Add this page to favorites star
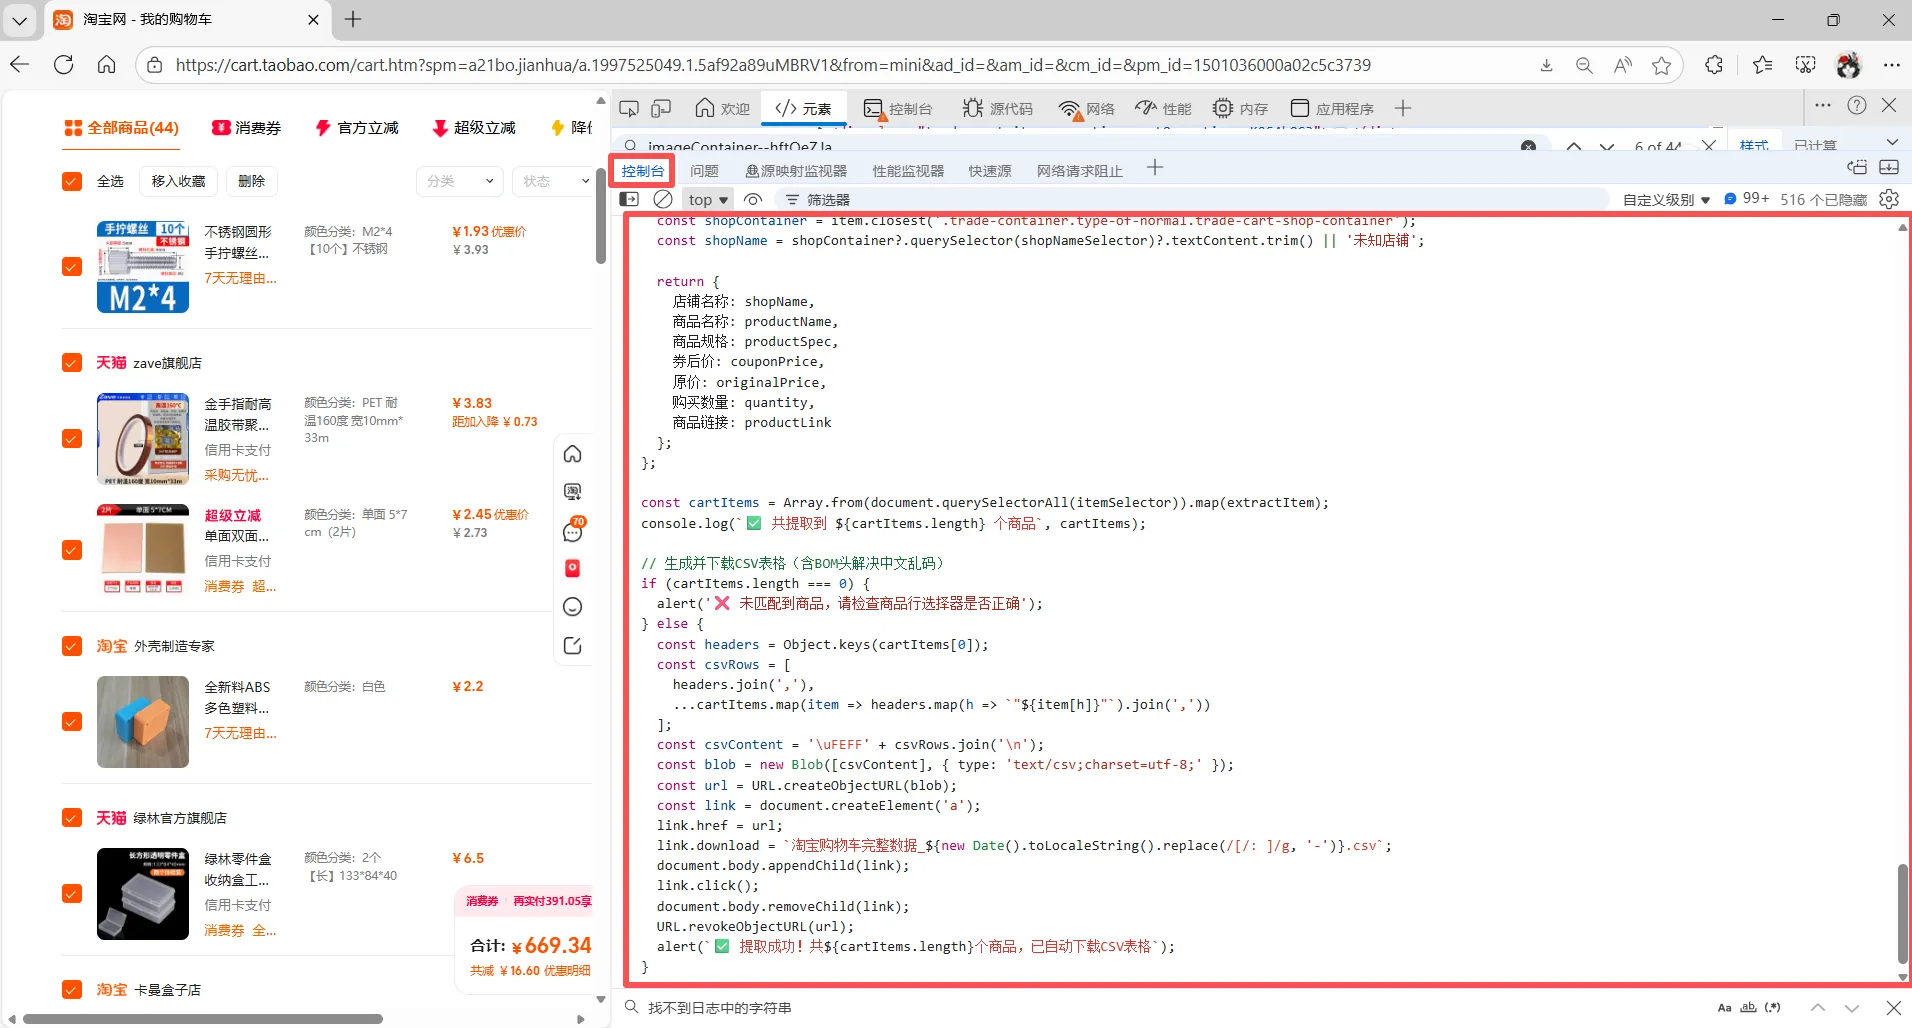 pyautogui.click(x=1662, y=65)
